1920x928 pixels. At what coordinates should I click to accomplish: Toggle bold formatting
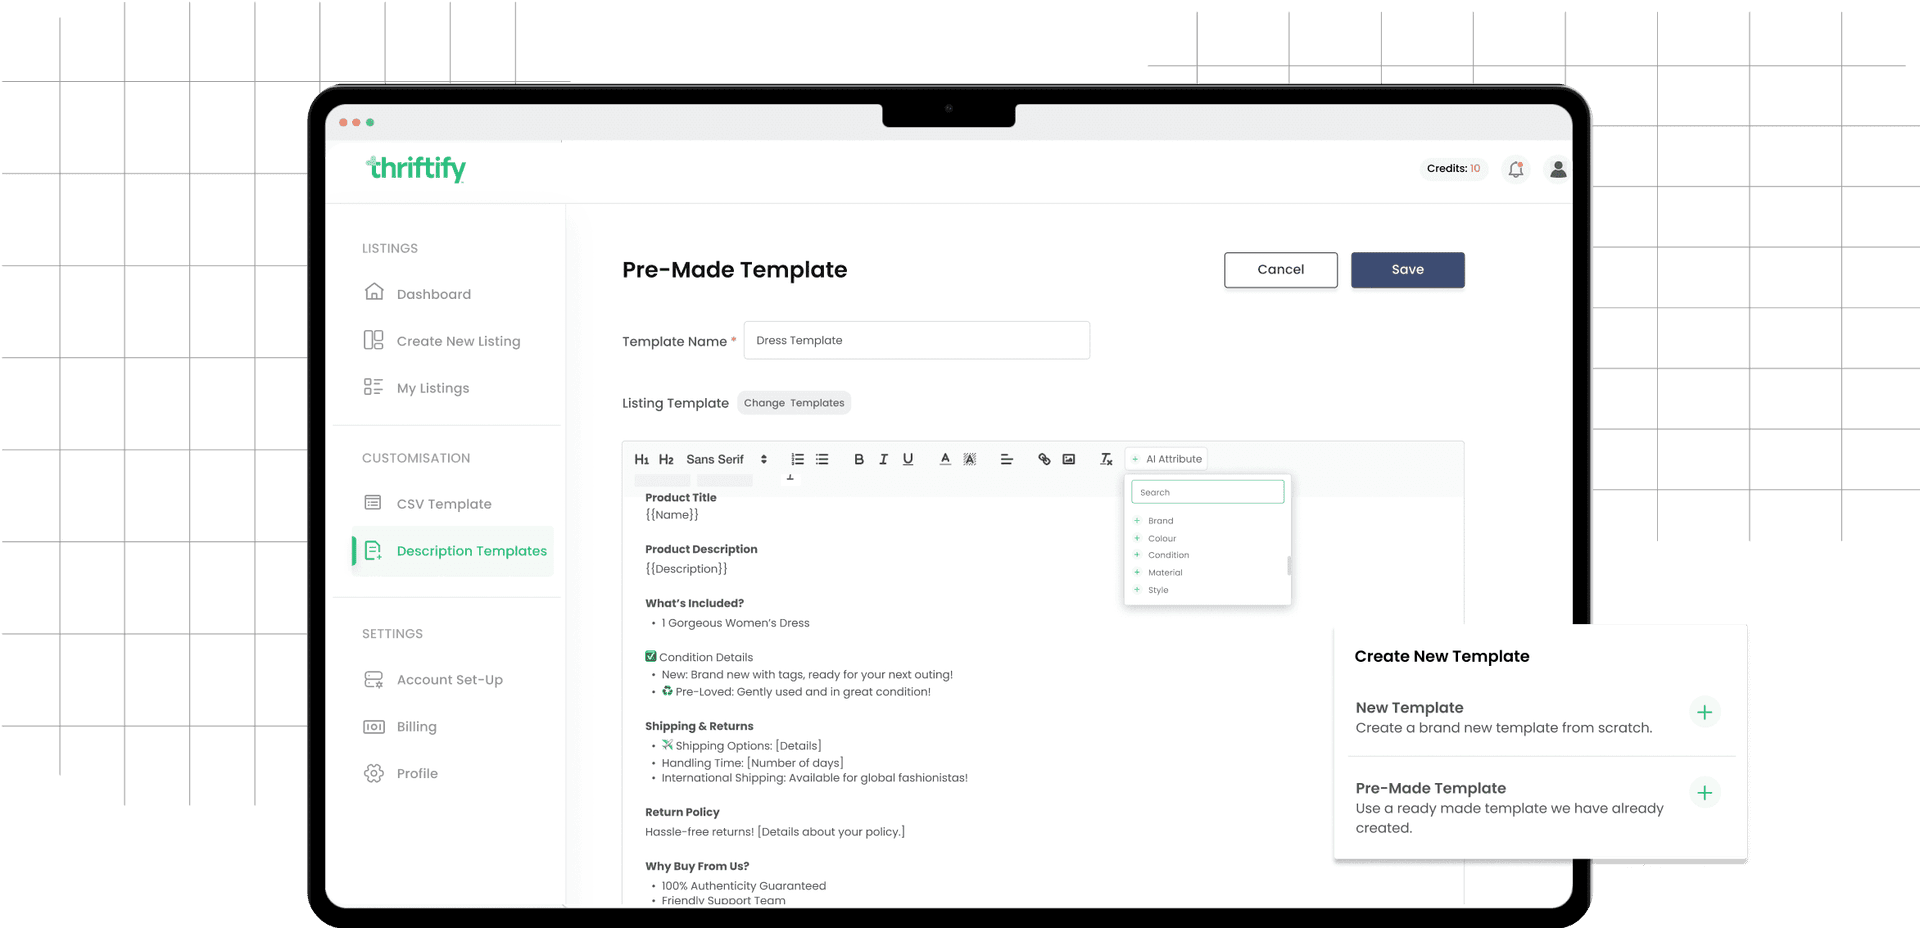point(858,460)
